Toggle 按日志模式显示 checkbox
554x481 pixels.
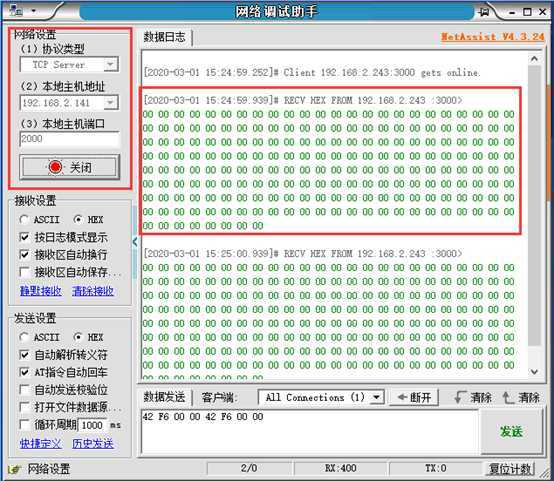coord(24,237)
